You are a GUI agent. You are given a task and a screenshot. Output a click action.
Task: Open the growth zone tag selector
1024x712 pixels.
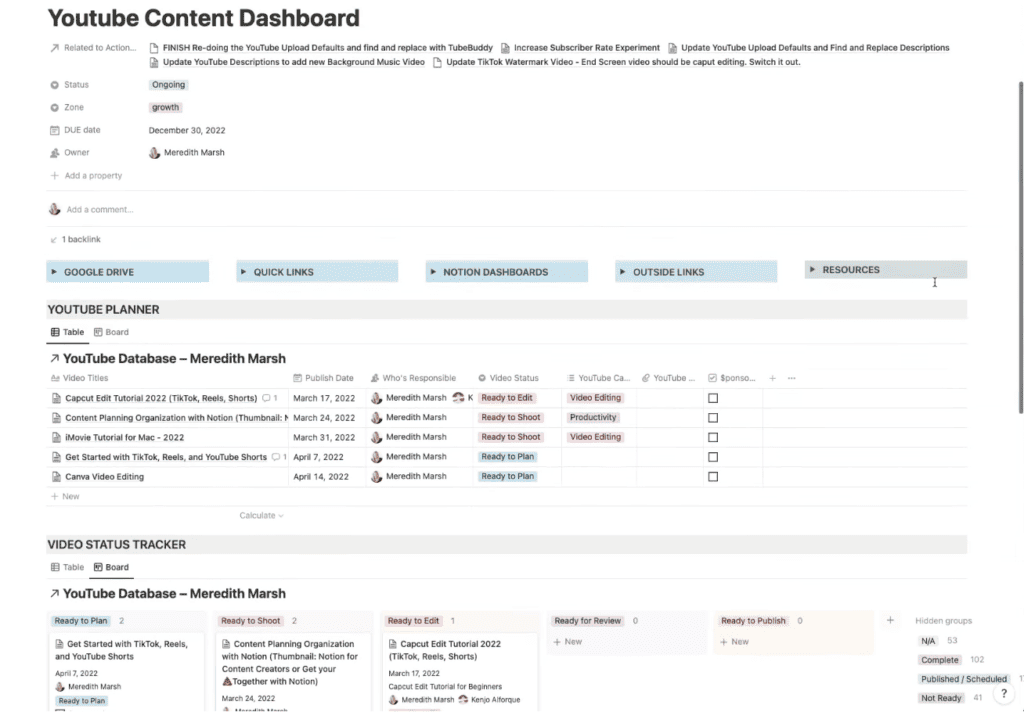[x=165, y=107]
